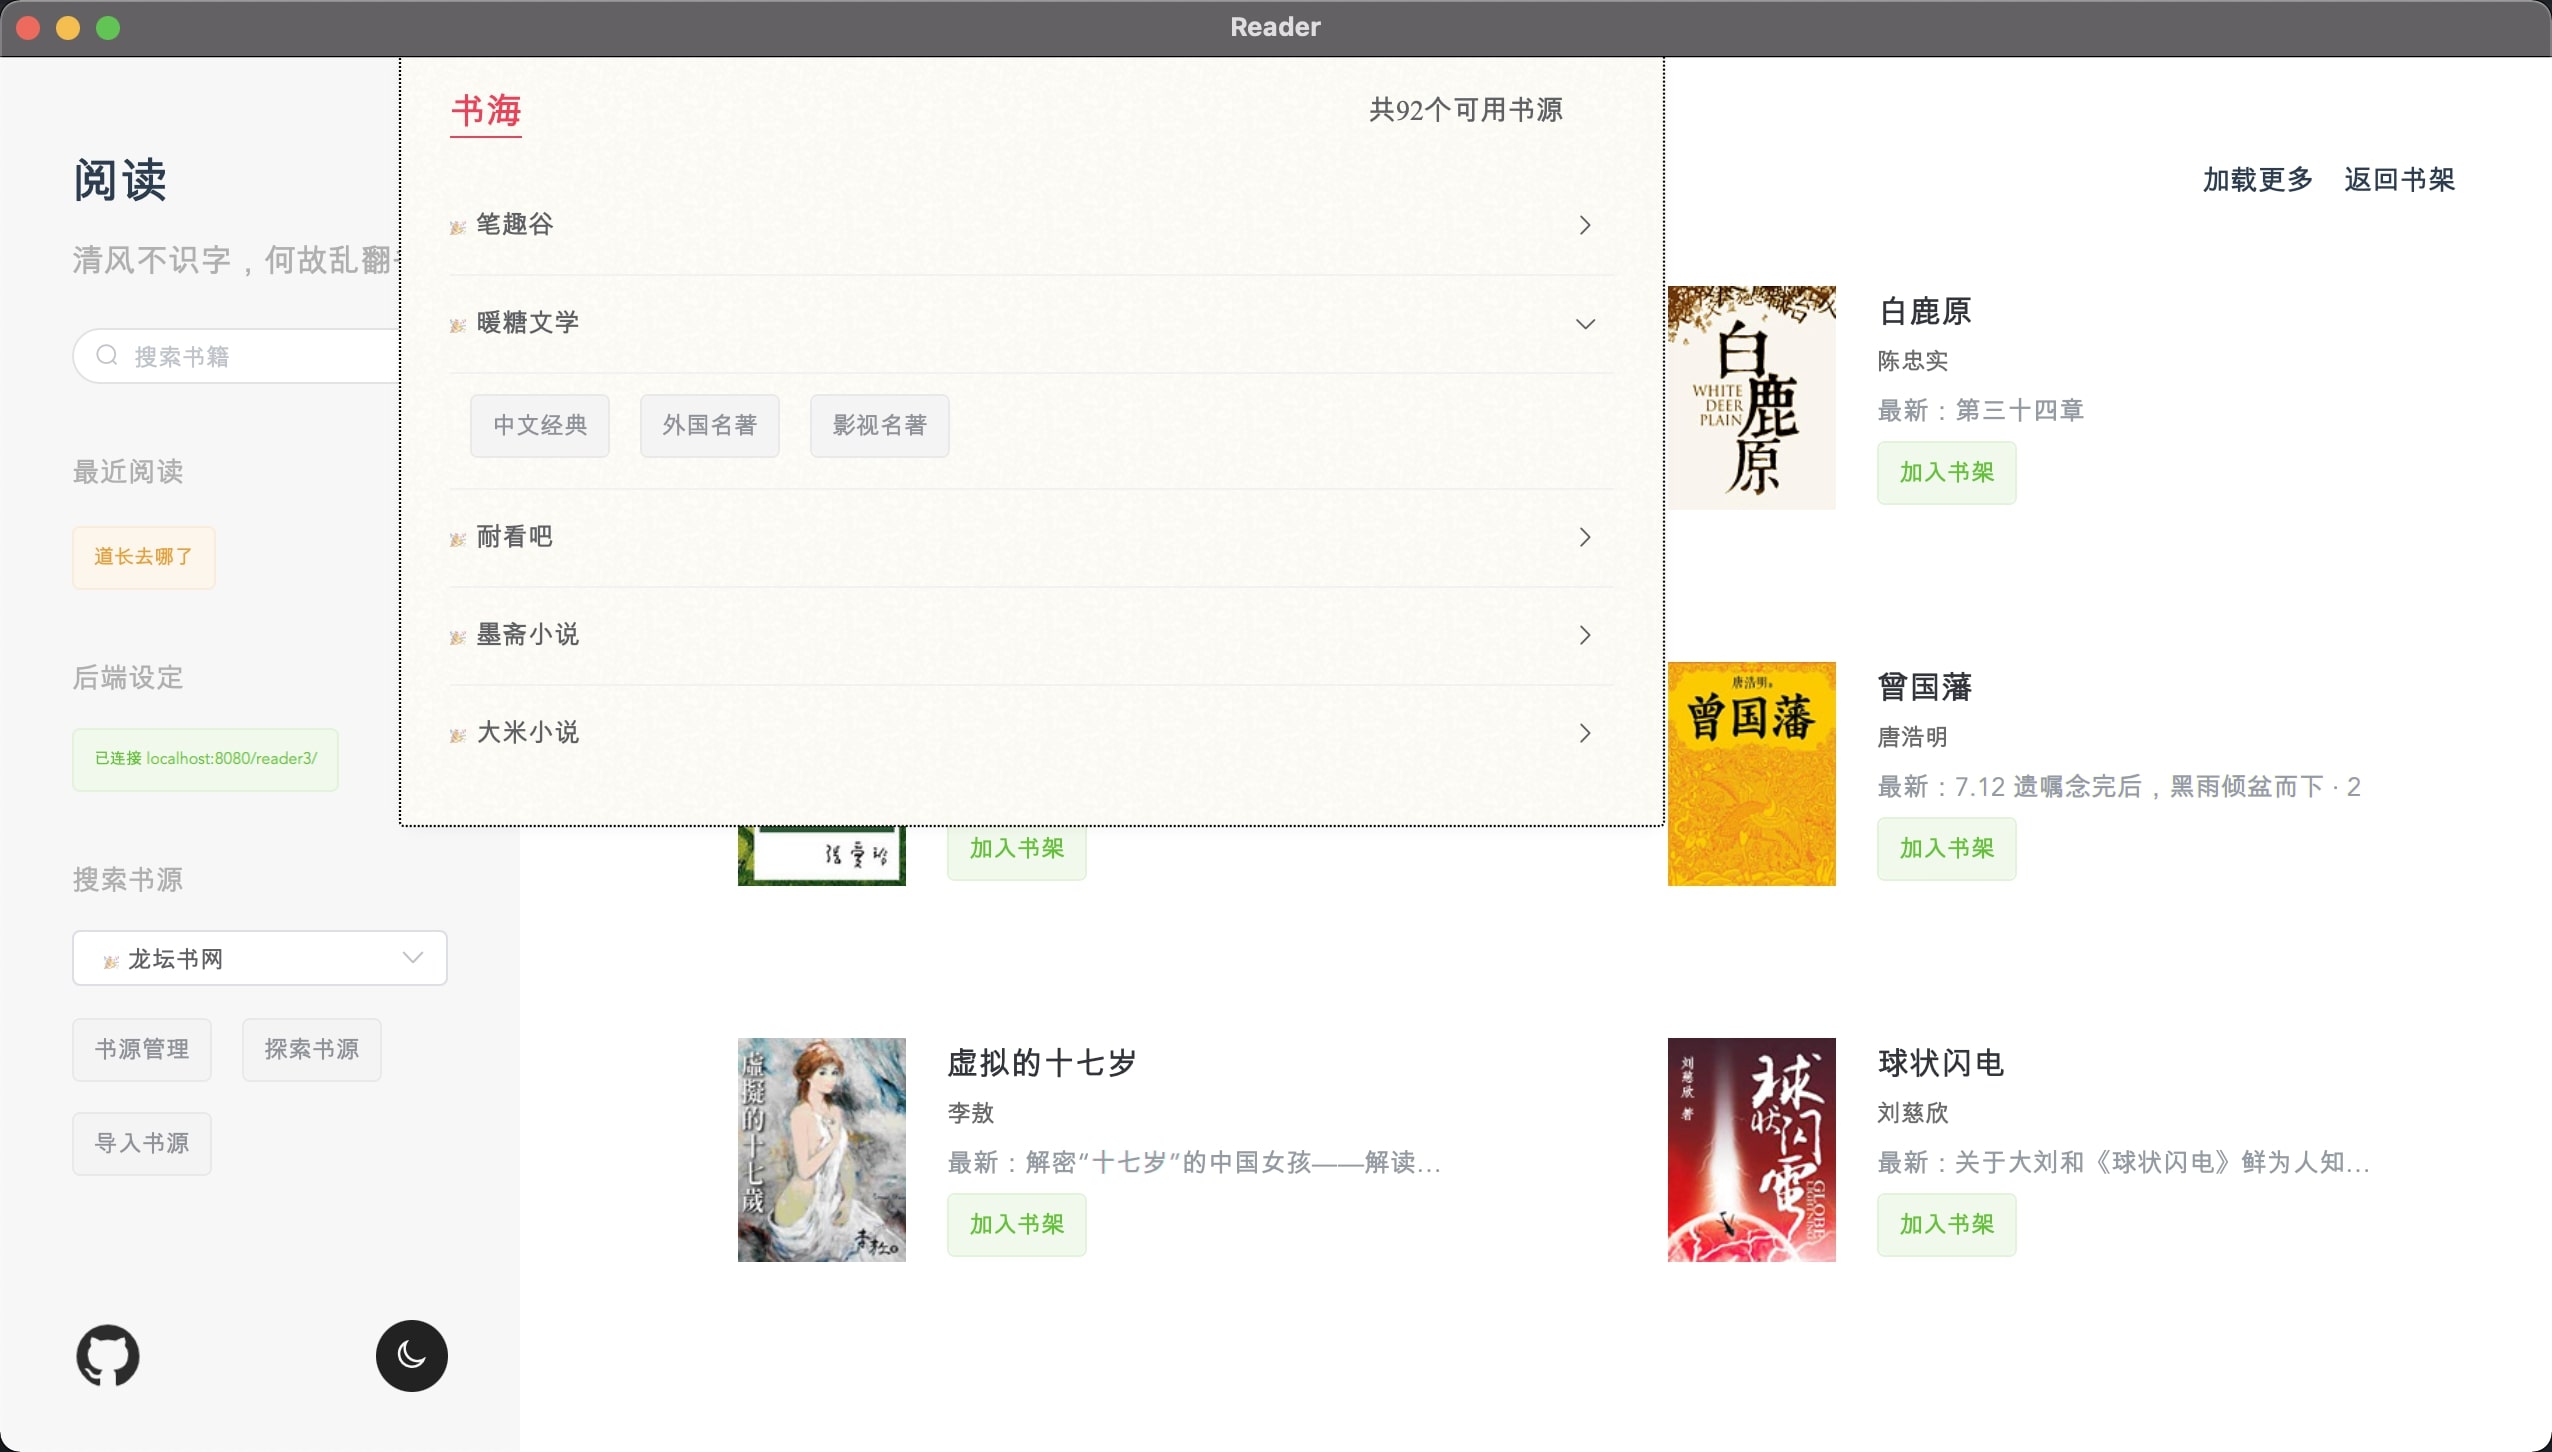Choose the 影视名著 category tag
Screen dimensions: 2552x1452
click(x=879, y=425)
